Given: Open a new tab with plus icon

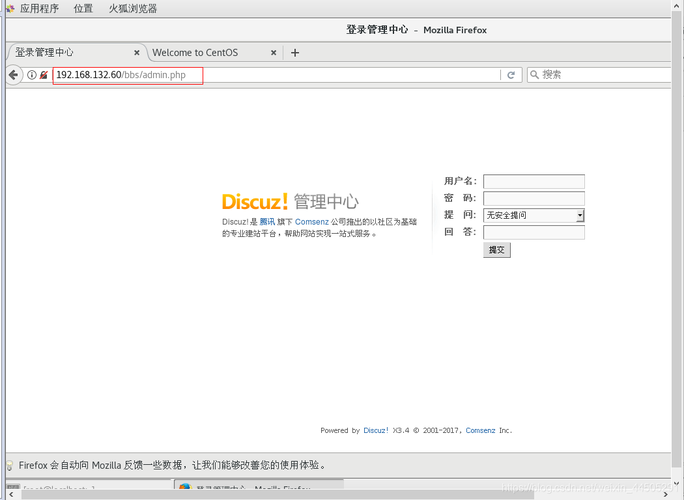Looking at the screenshot, I should tap(295, 53).
